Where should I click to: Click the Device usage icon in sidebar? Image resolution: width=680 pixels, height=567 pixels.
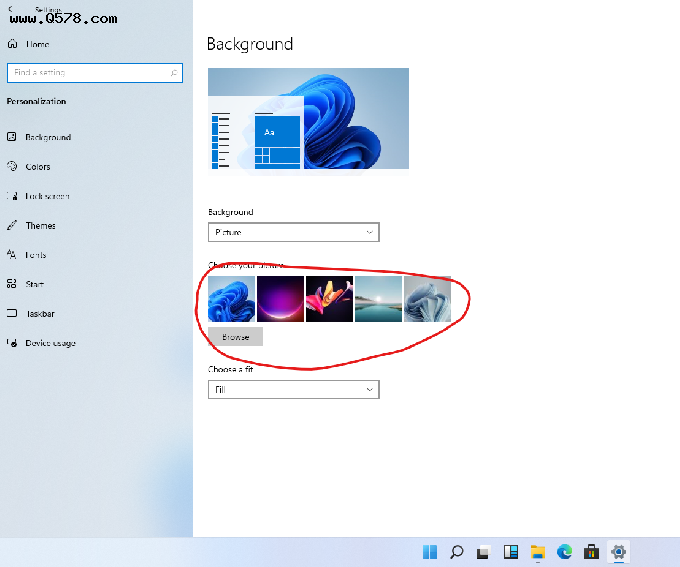coord(12,343)
